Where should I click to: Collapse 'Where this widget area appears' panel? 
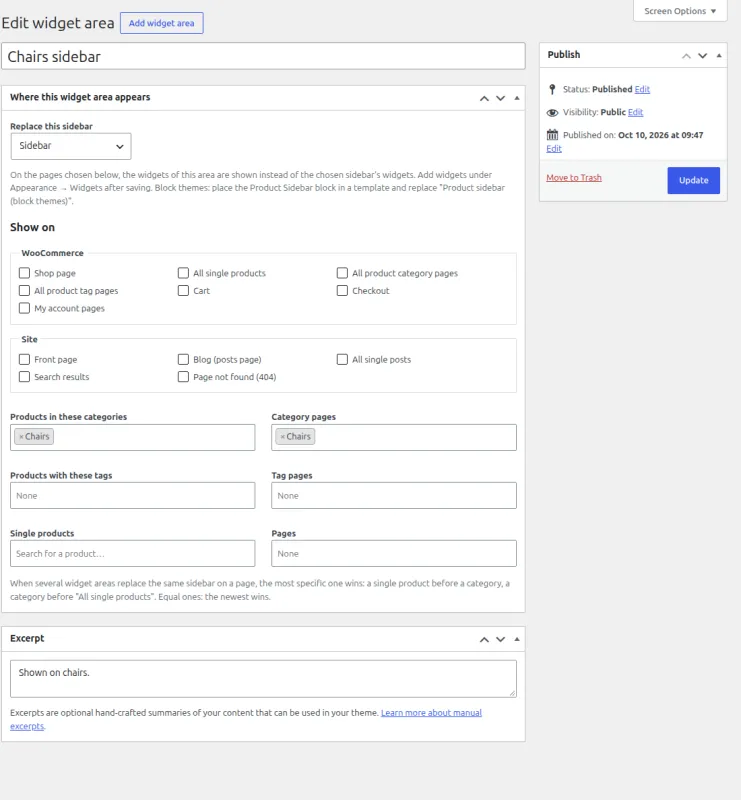tap(516, 98)
